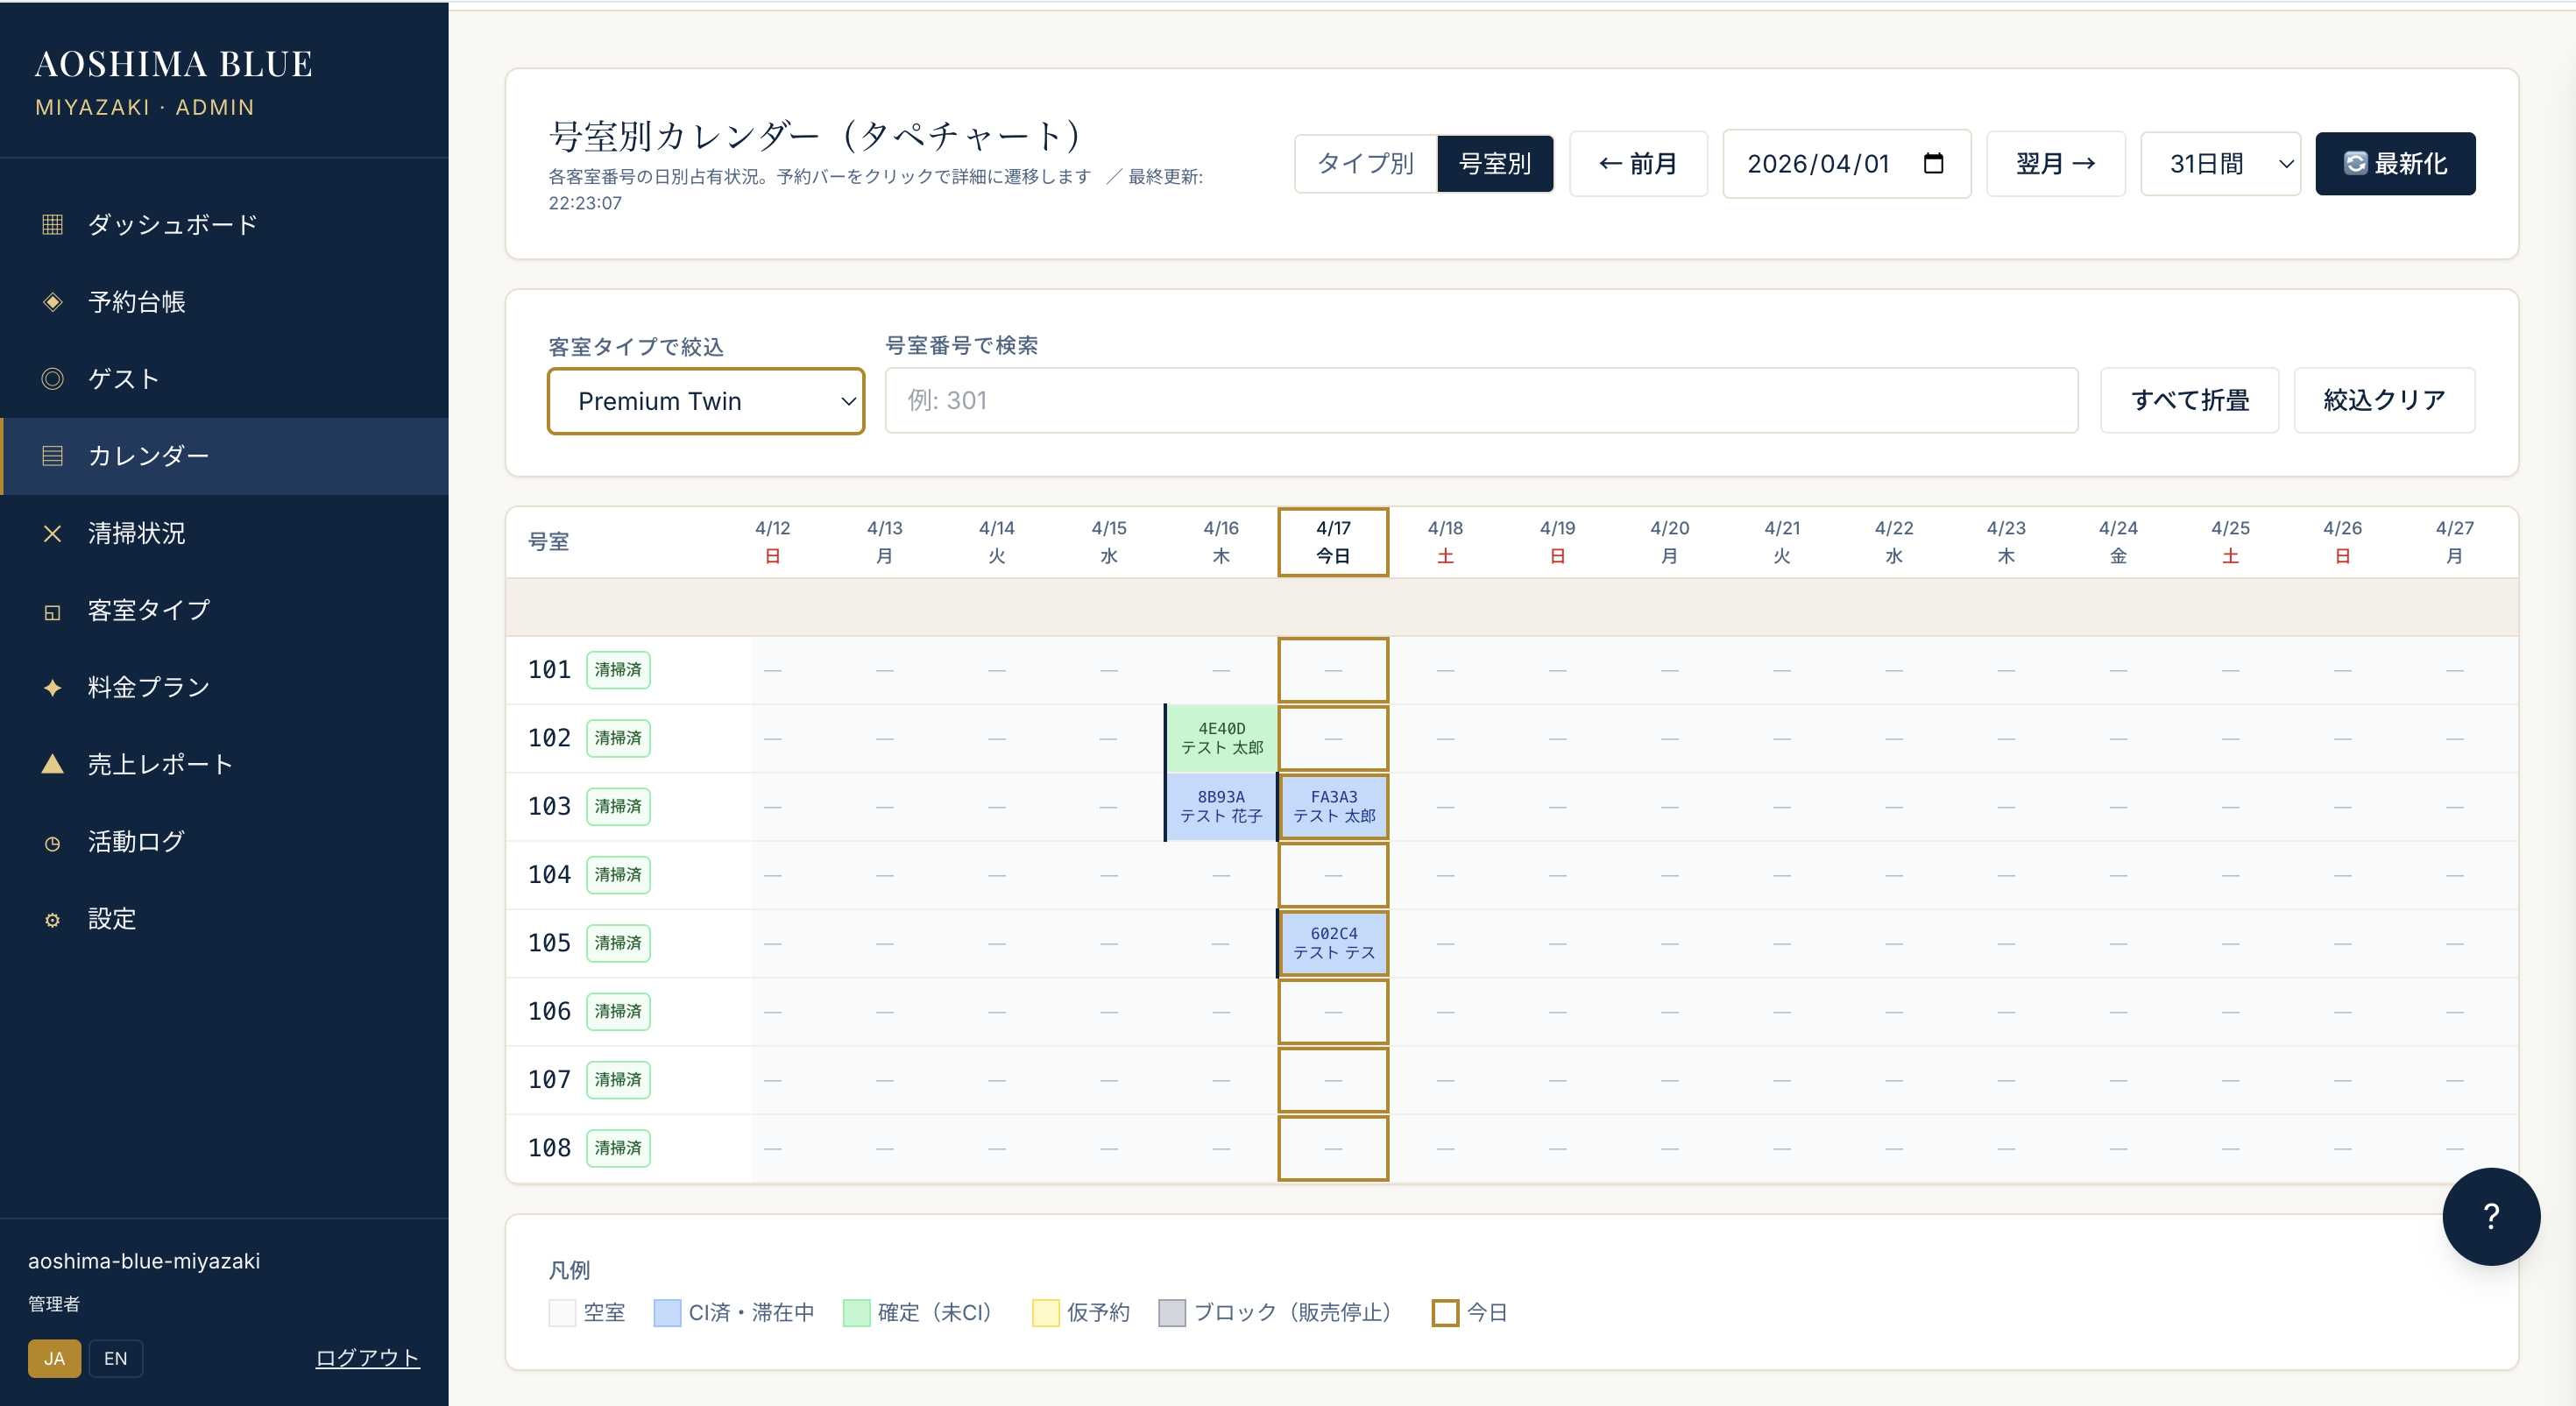Open 予約台帳 page
The width and height of the screenshot is (2576, 1406).
click(224, 302)
